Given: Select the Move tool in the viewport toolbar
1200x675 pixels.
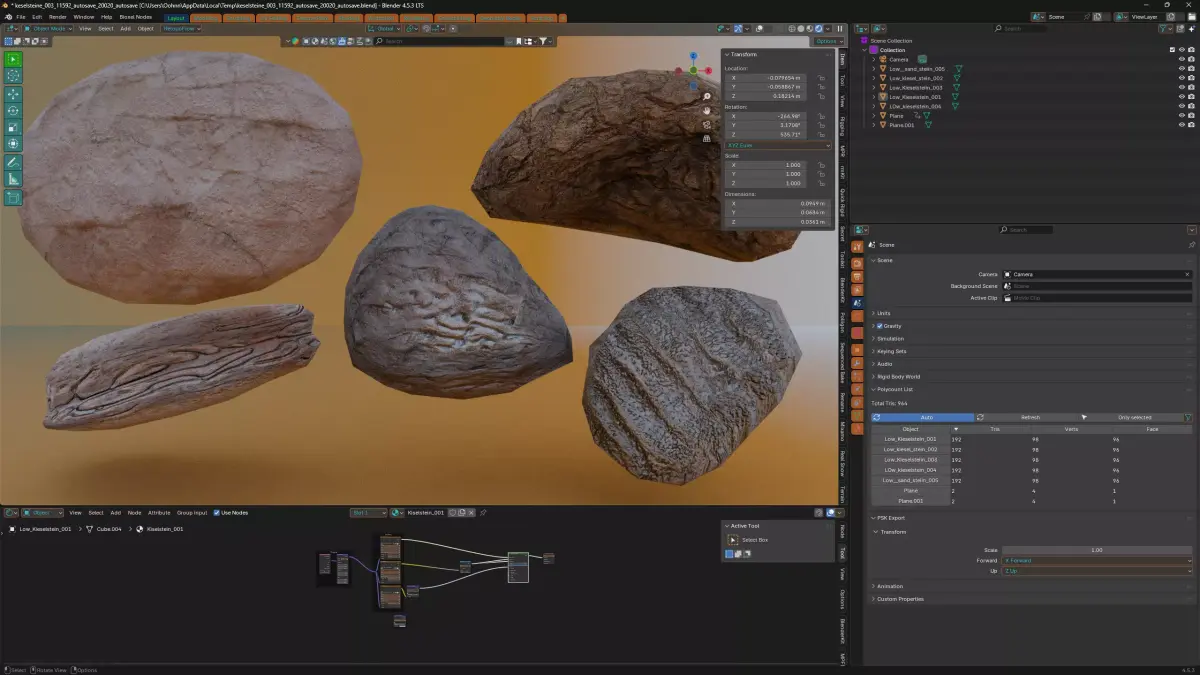Looking at the screenshot, I should (x=14, y=94).
